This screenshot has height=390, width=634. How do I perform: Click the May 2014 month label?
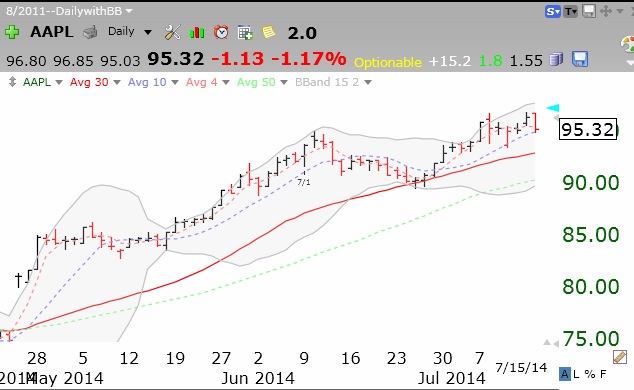(x=66, y=379)
